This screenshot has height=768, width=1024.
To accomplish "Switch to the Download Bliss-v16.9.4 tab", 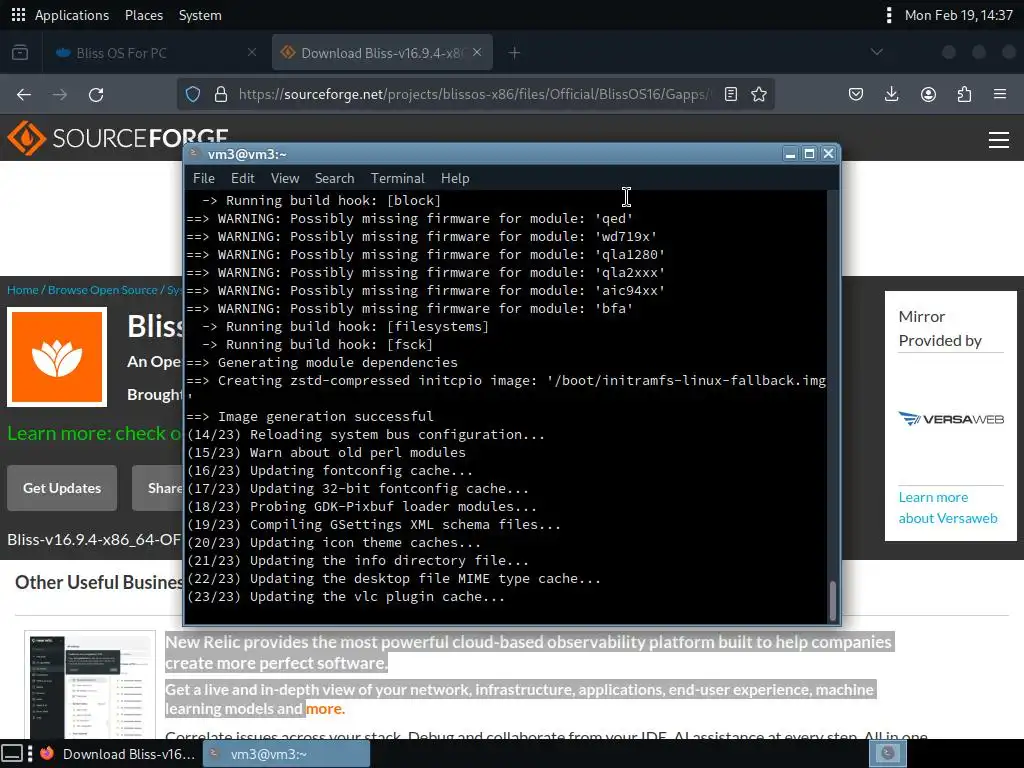I will [x=382, y=53].
